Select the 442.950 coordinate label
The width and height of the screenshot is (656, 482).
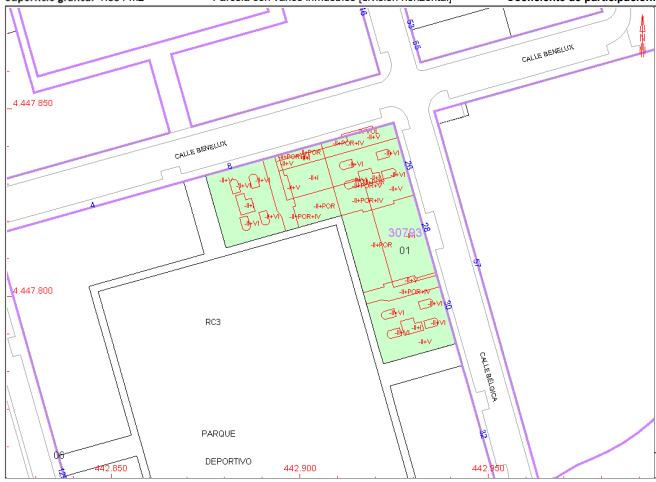pos(487,468)
